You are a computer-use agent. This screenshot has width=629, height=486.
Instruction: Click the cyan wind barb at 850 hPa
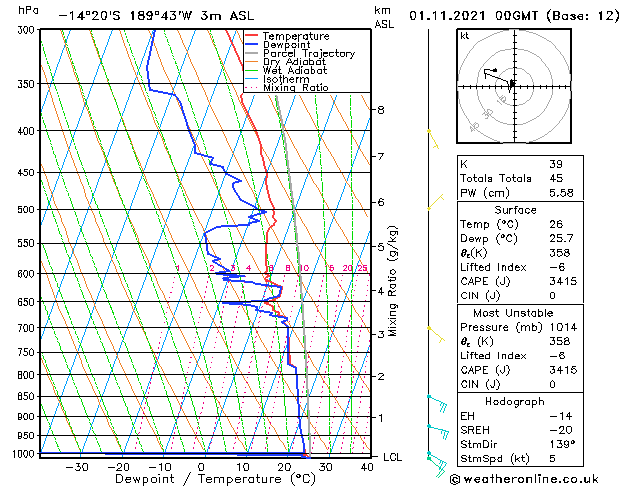438,403
